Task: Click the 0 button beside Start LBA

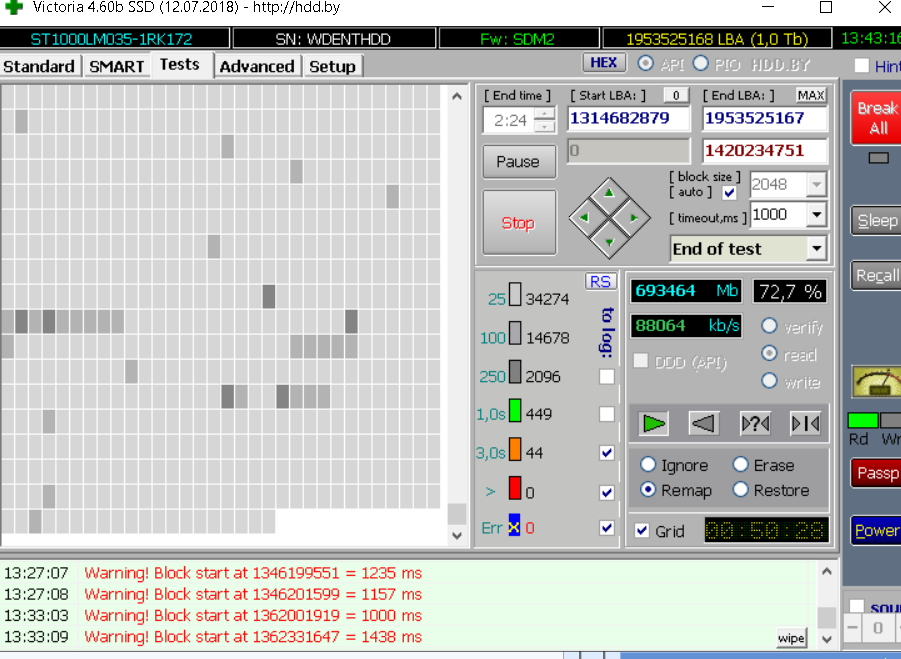Action: pos(676,95)
